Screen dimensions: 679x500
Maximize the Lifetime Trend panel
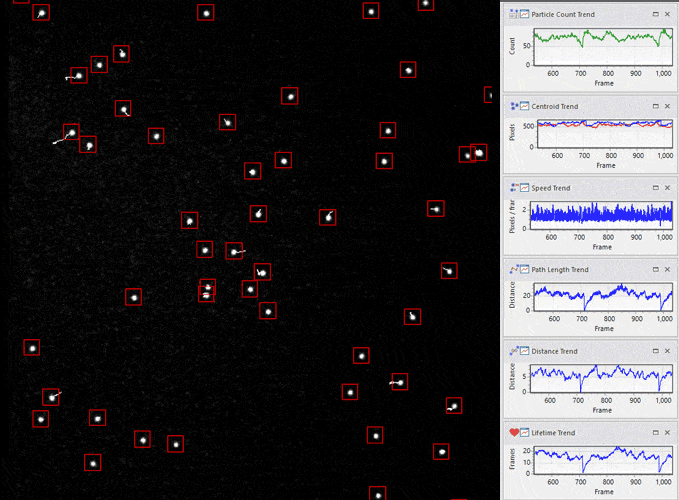pos(655,433)
